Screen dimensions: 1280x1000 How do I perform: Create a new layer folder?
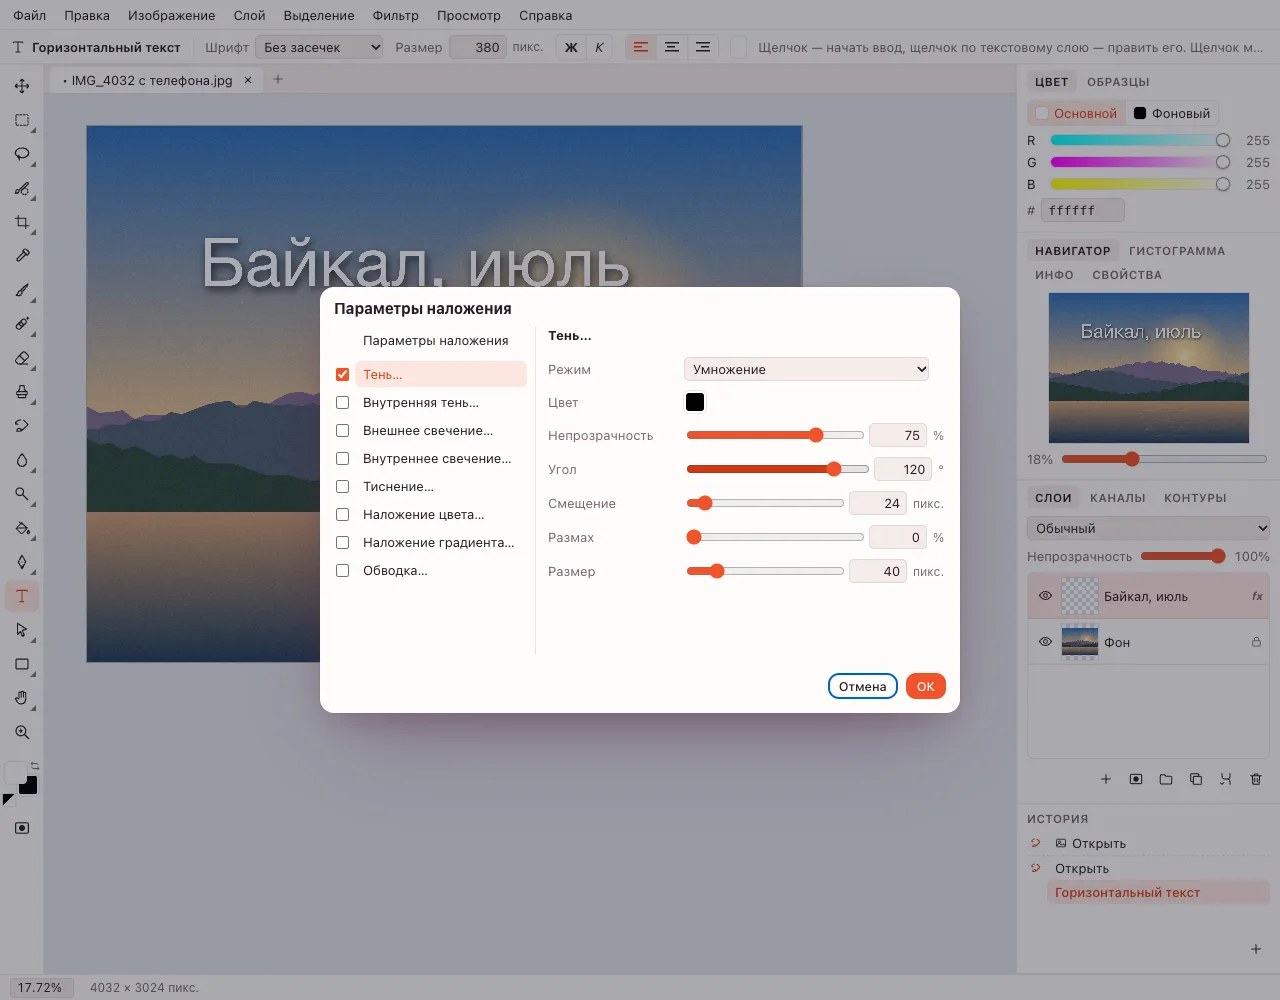1166,779
